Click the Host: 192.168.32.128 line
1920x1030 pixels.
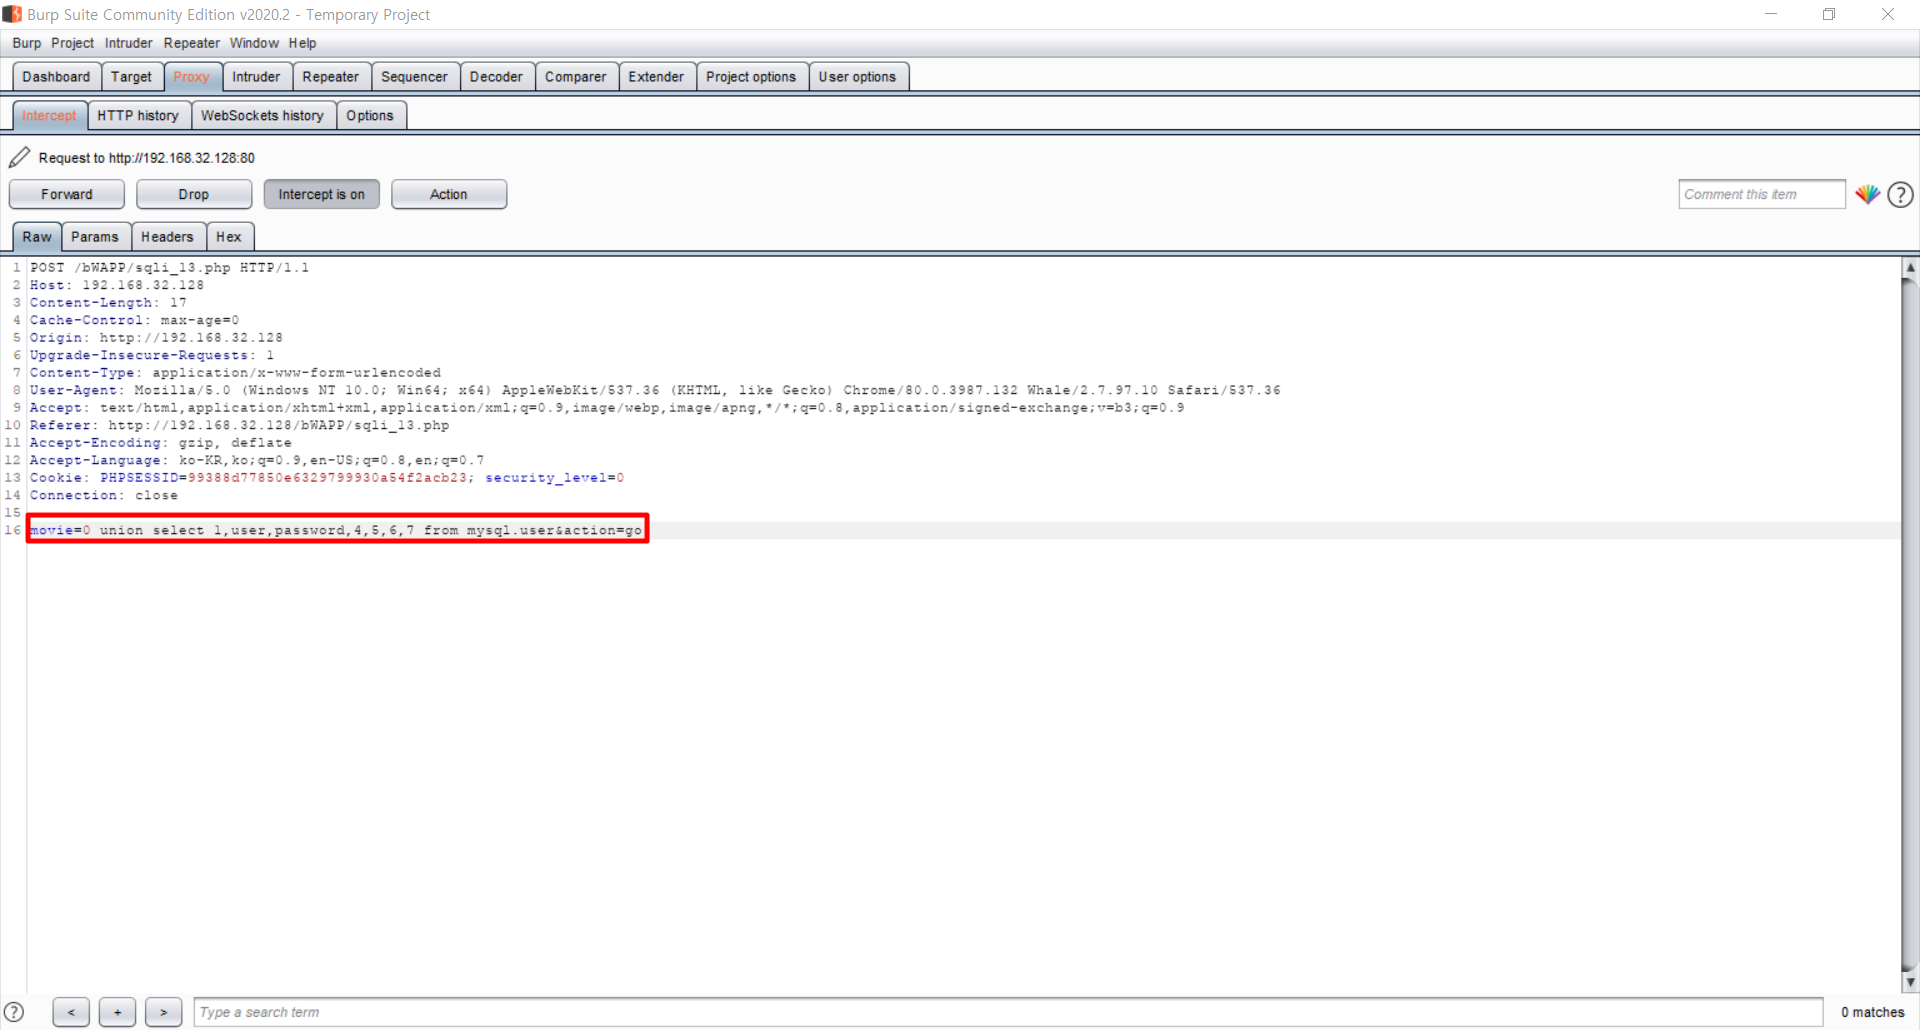pyautogui.click(x=117, y=285)
